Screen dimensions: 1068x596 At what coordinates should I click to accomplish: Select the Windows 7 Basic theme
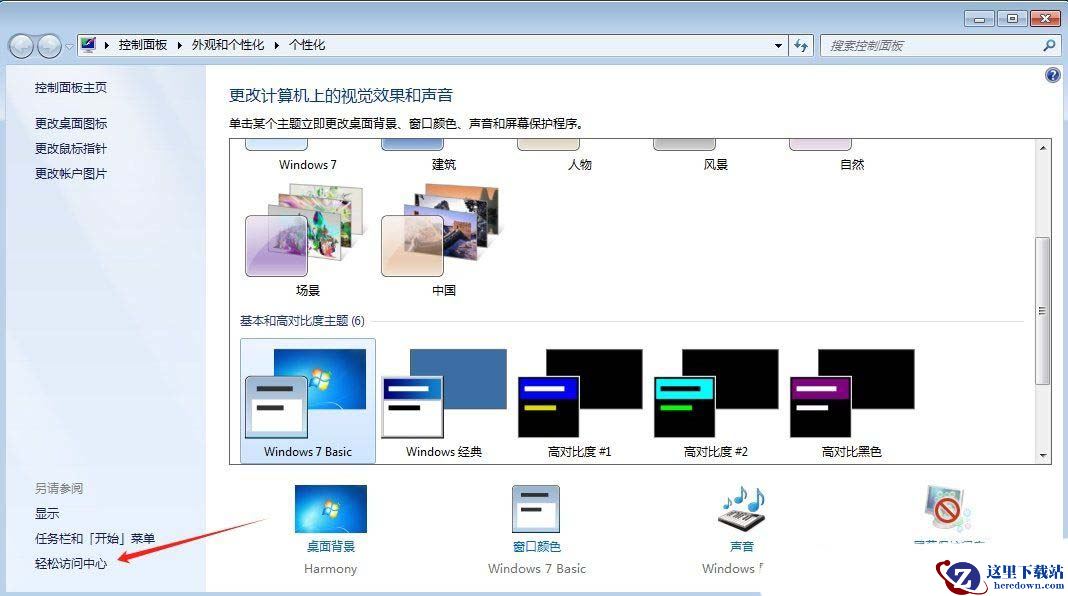point(308,401)
